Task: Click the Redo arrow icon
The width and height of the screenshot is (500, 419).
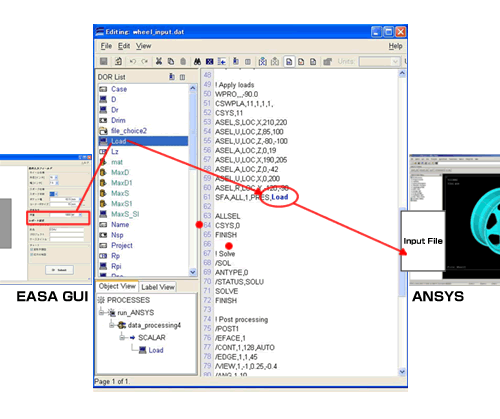Action: 145,61
